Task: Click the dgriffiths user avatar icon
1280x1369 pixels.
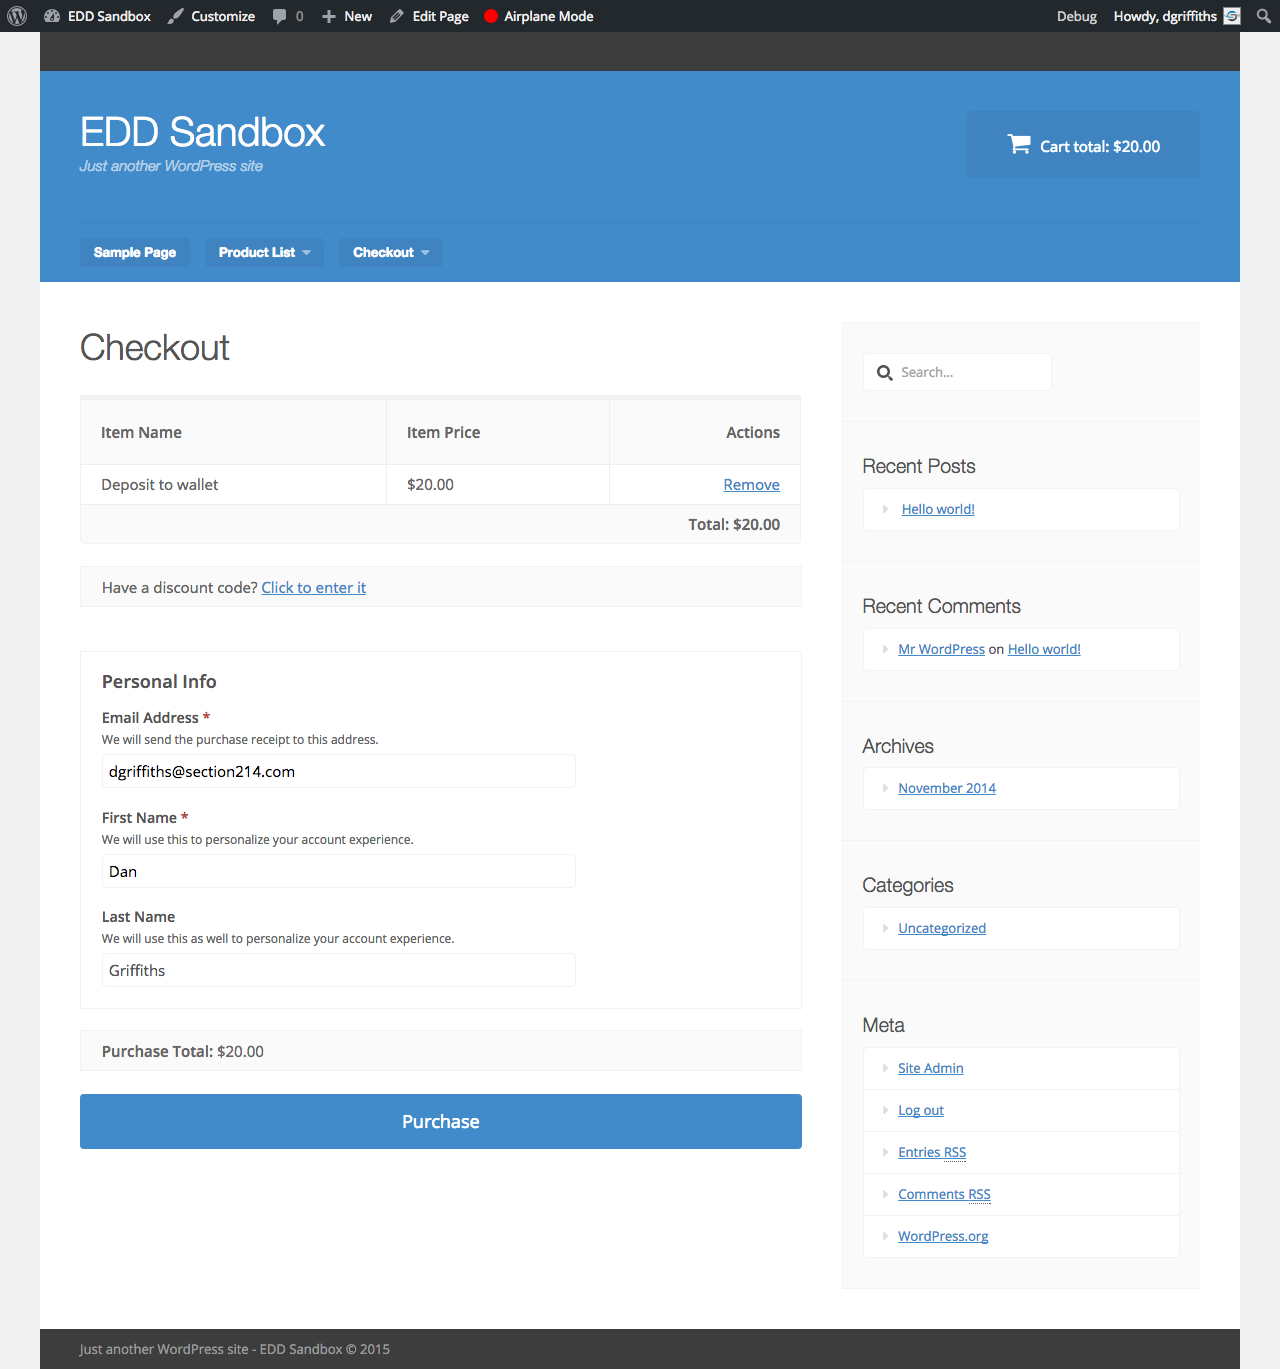Action: (1232, 16)
